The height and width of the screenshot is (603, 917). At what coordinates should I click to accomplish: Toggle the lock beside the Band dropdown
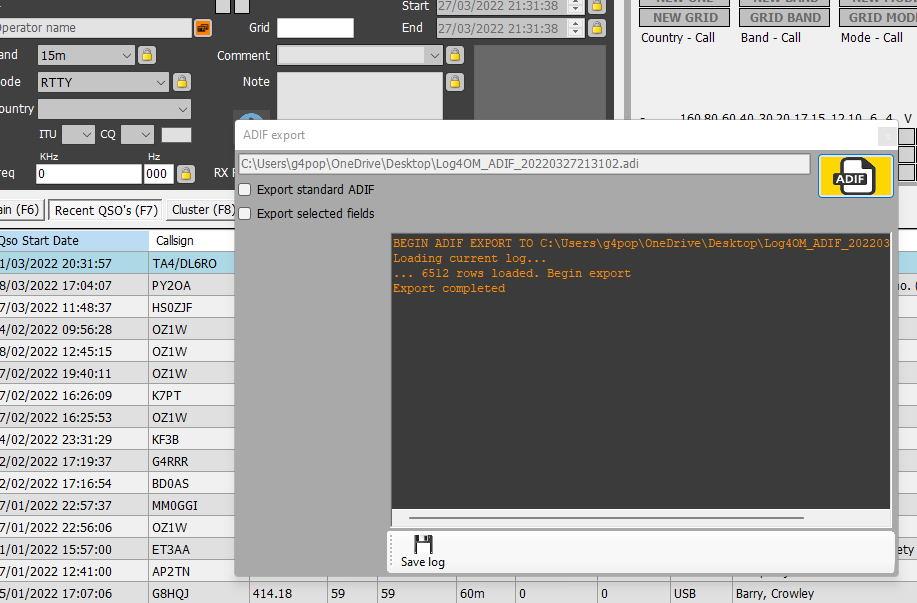[x=147, y=55]
